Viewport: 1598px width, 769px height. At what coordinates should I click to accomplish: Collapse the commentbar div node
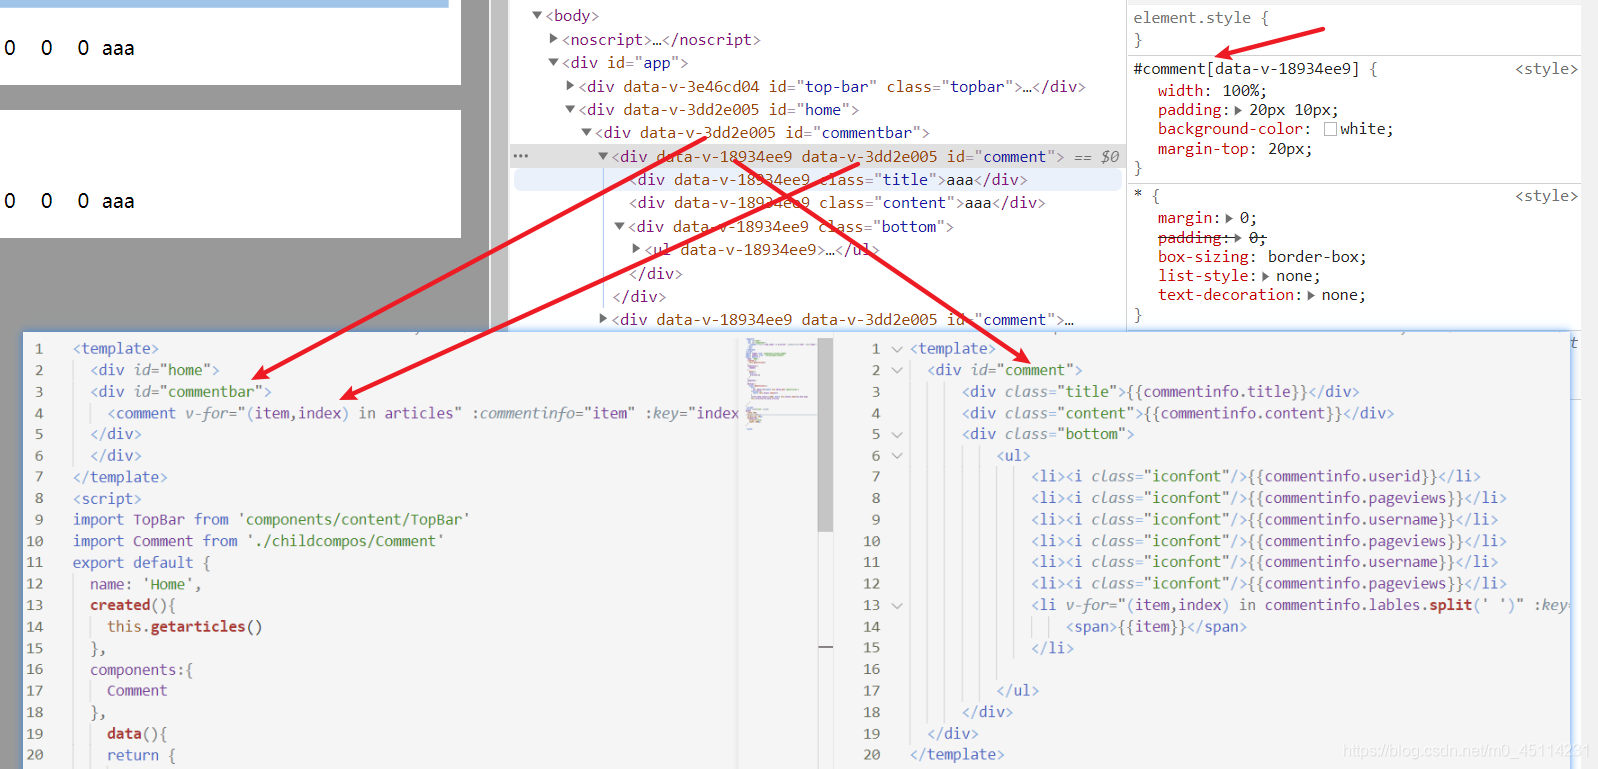[587, 132]
